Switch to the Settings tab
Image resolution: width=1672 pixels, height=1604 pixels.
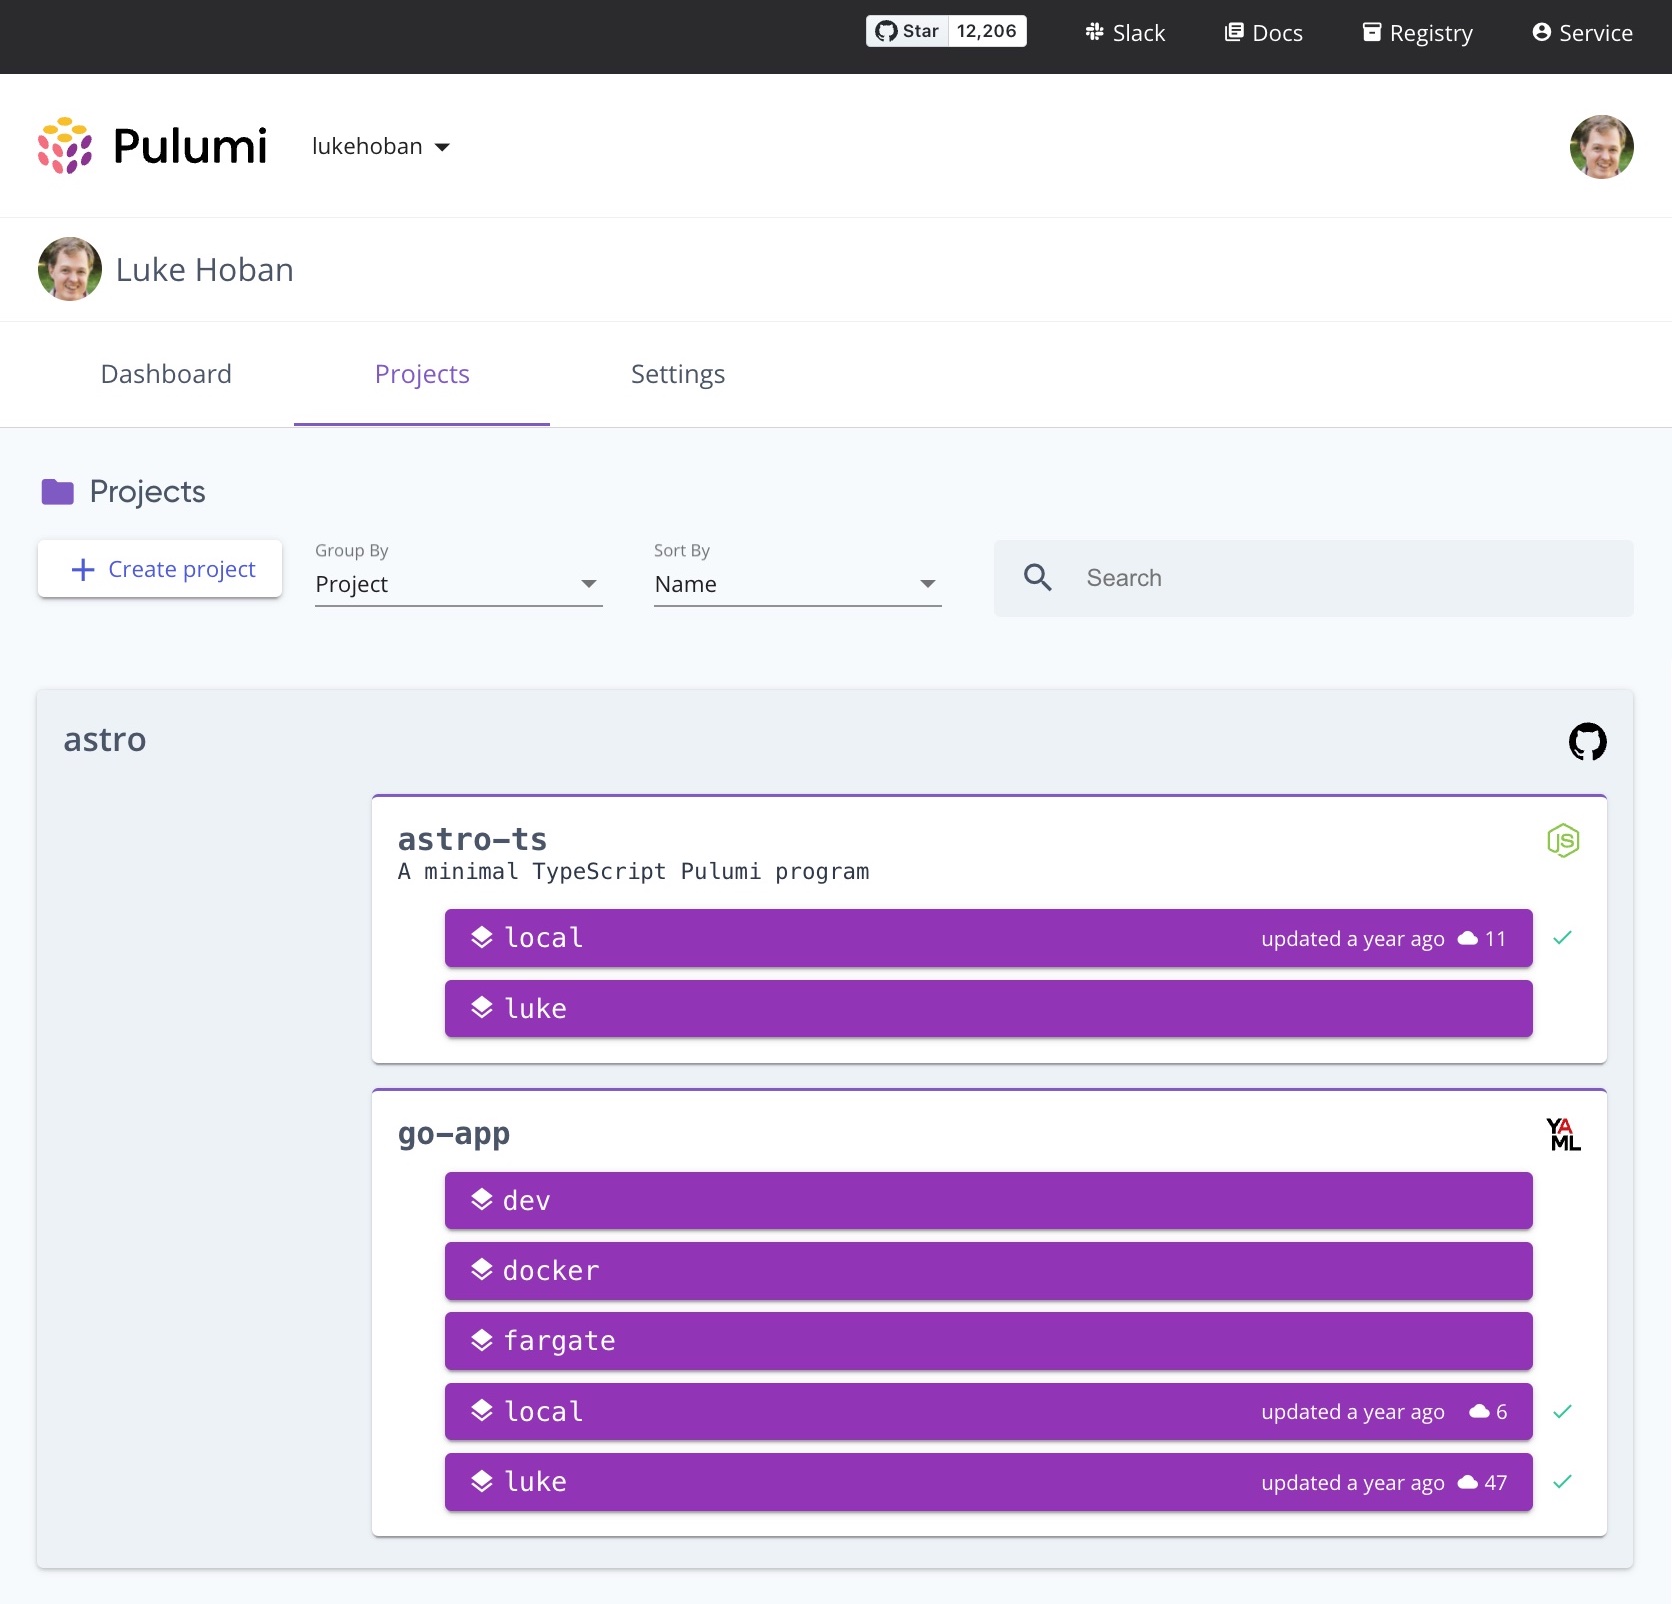pos(678,374)
